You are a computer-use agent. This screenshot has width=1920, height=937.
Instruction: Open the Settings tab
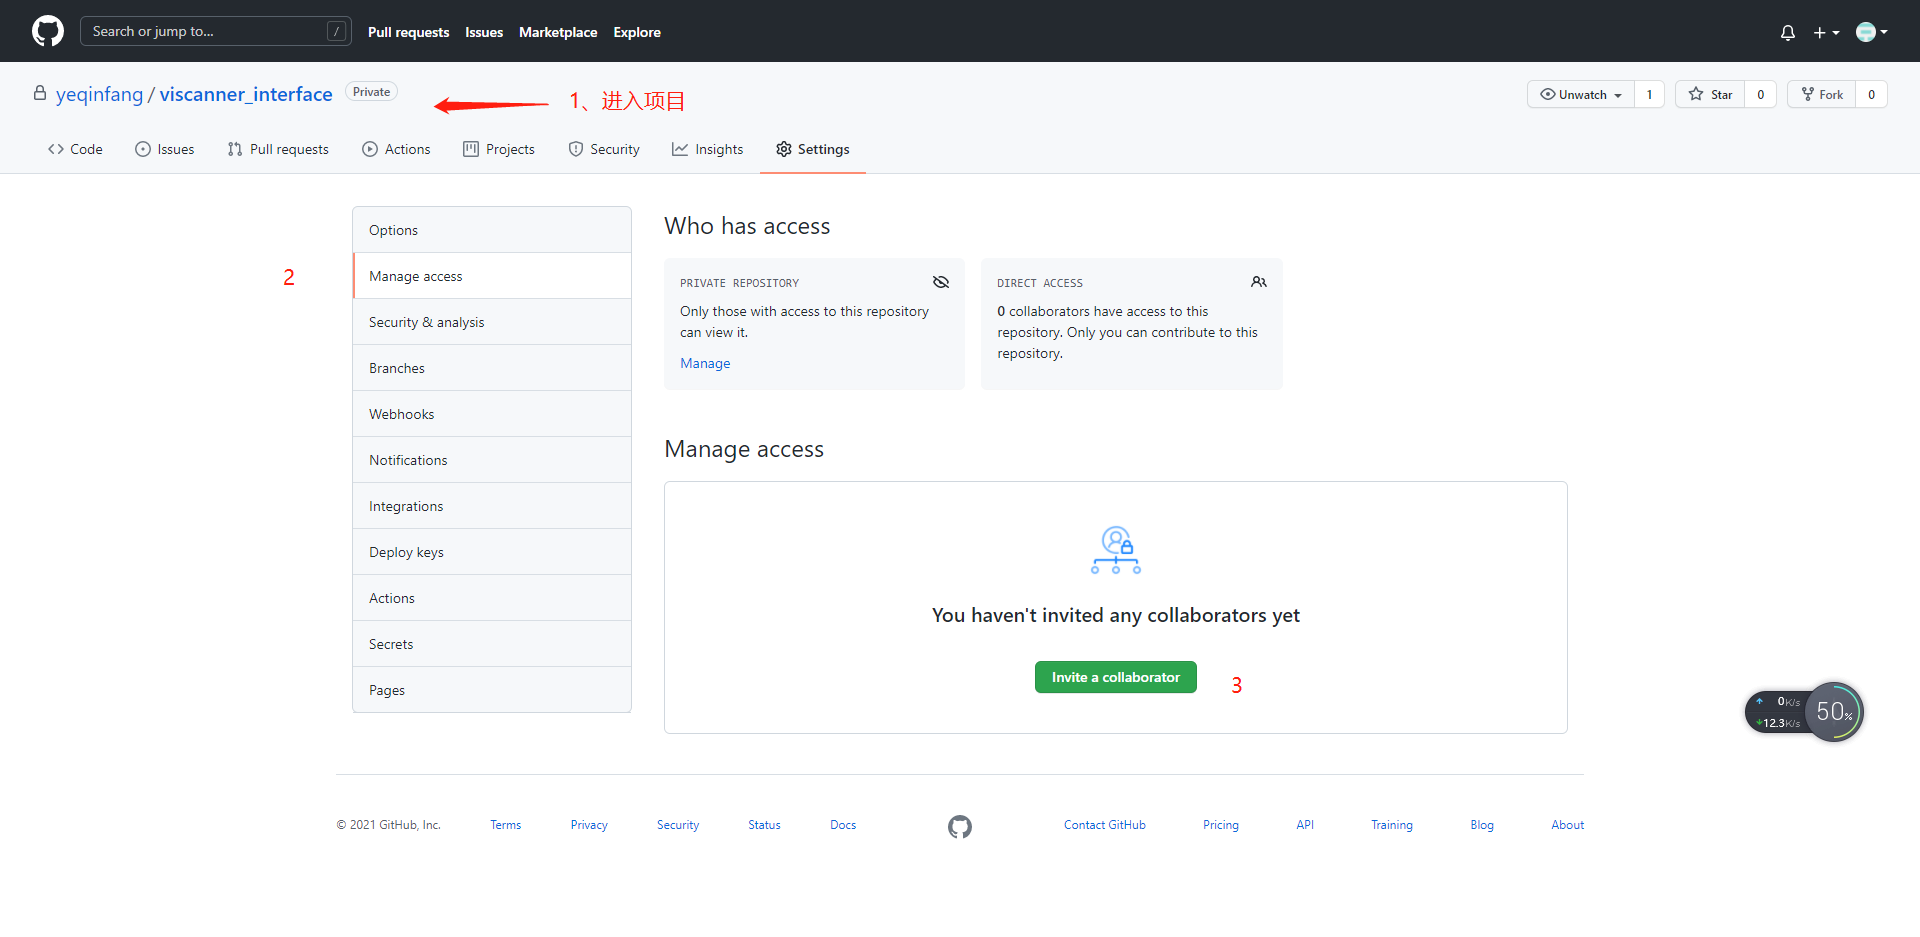coord(813,149)
